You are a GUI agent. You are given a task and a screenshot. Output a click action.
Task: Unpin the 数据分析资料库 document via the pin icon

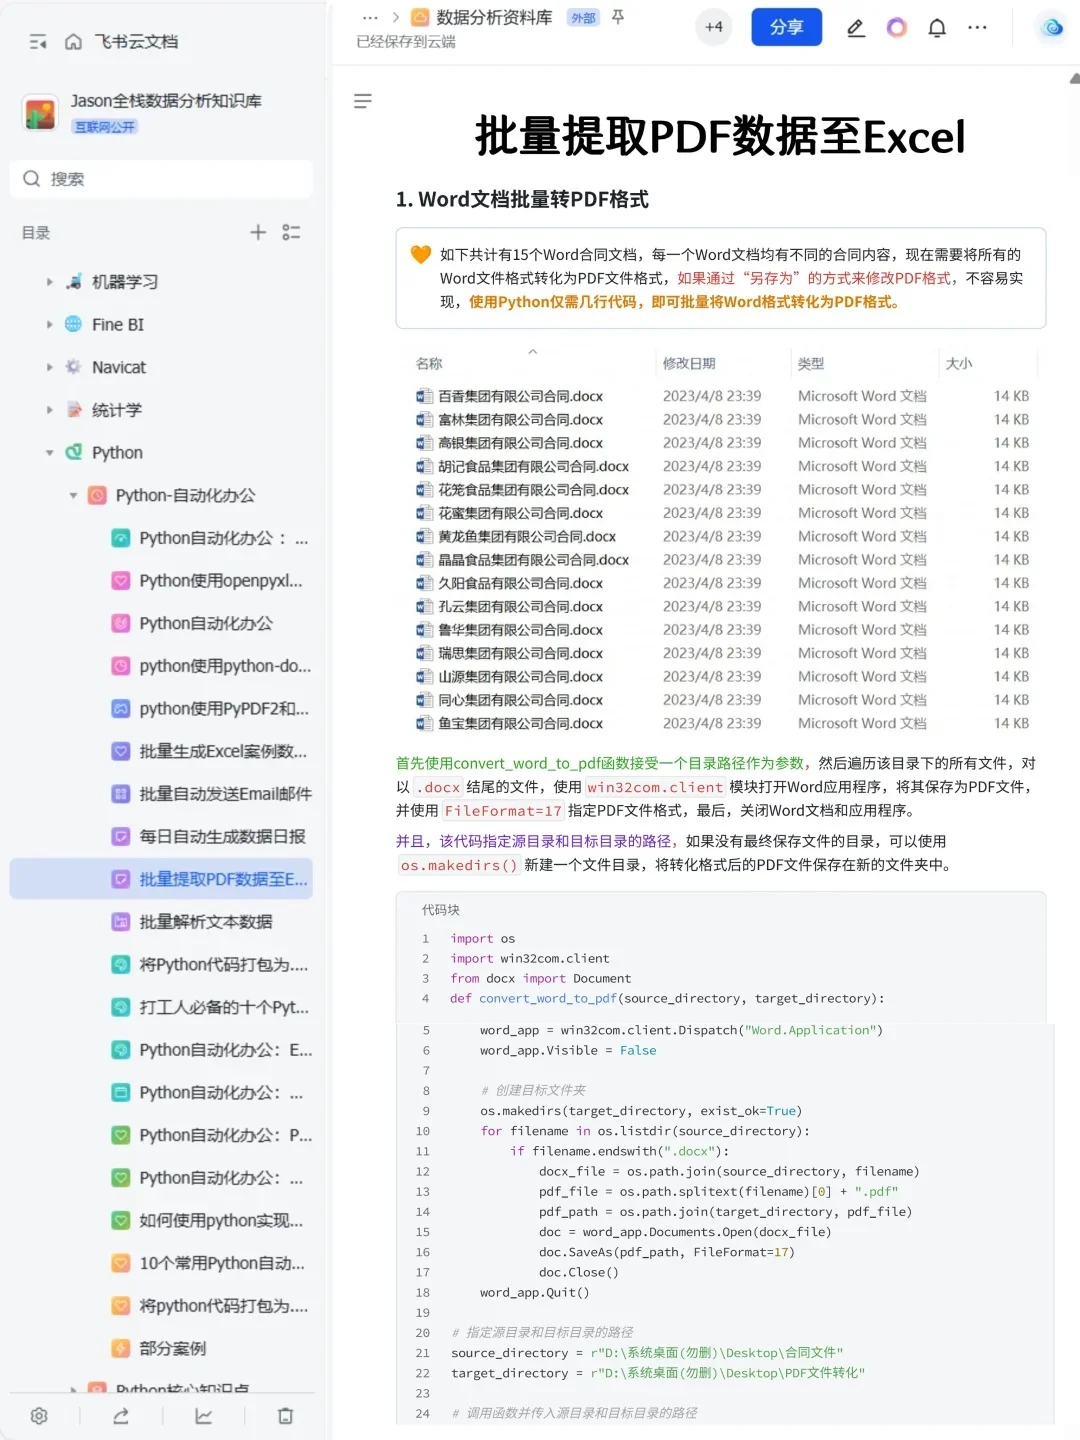(618, 17)
